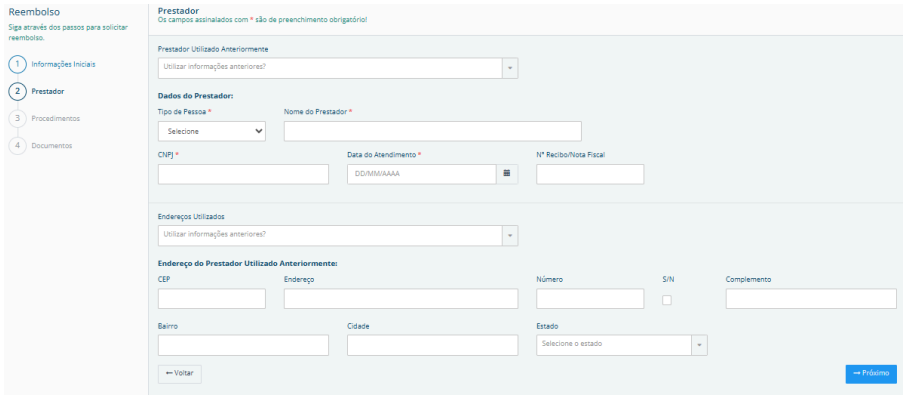Click the CEP input field

pyautogui.click(x=211, y=299)
